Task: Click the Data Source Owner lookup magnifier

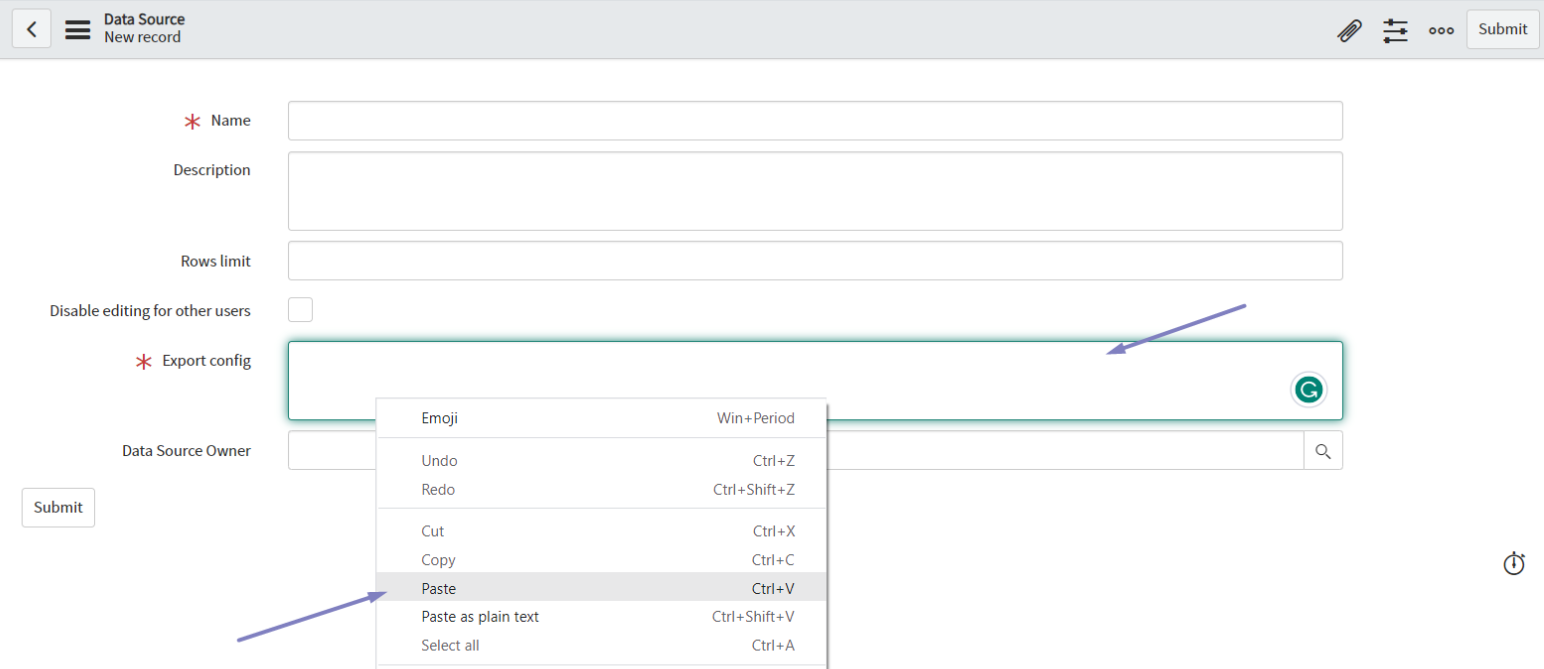Action: pos(1323,451)
